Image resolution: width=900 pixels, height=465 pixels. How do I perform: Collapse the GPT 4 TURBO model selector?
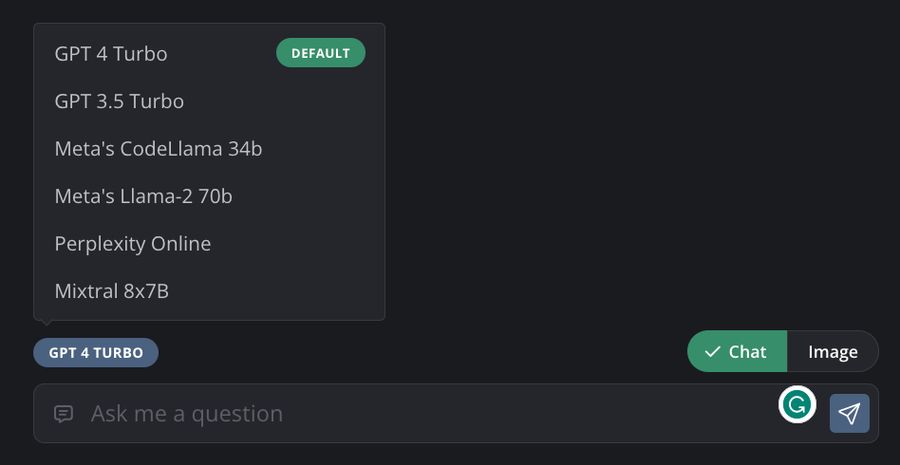pyautogui.click(x=96, y=352)
